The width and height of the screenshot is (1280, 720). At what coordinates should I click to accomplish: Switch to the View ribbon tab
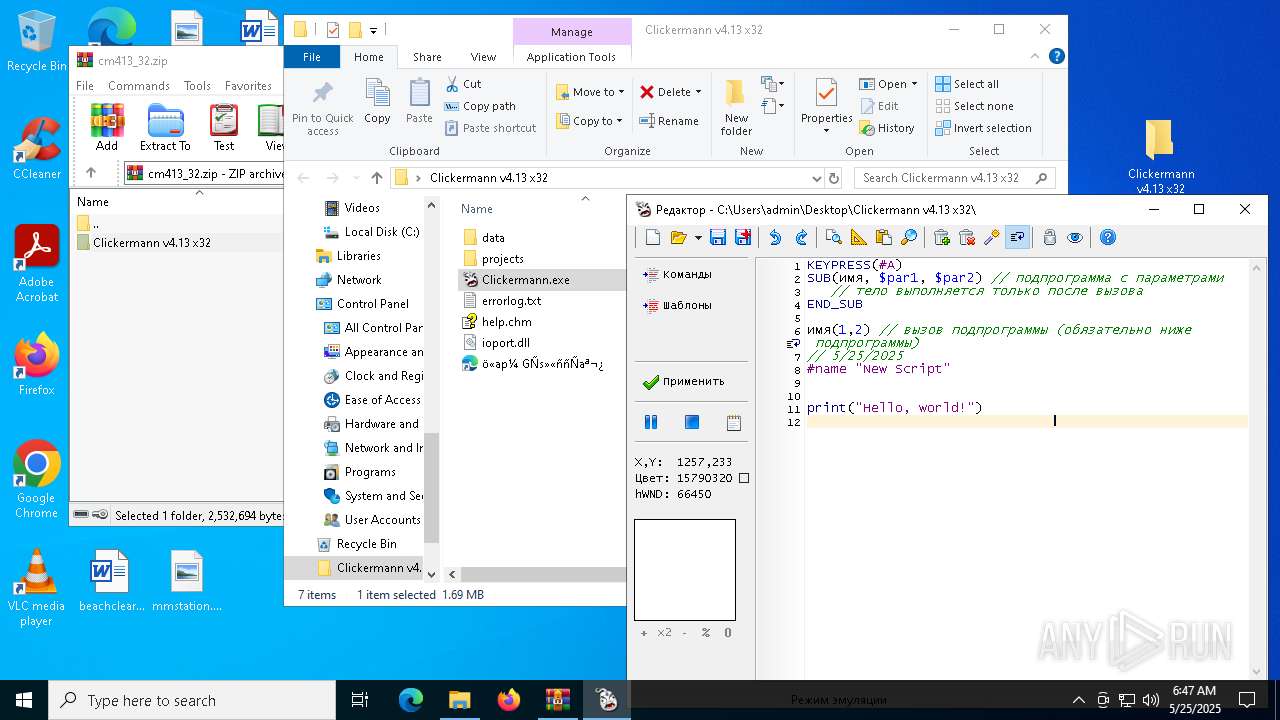pos(483,57)
